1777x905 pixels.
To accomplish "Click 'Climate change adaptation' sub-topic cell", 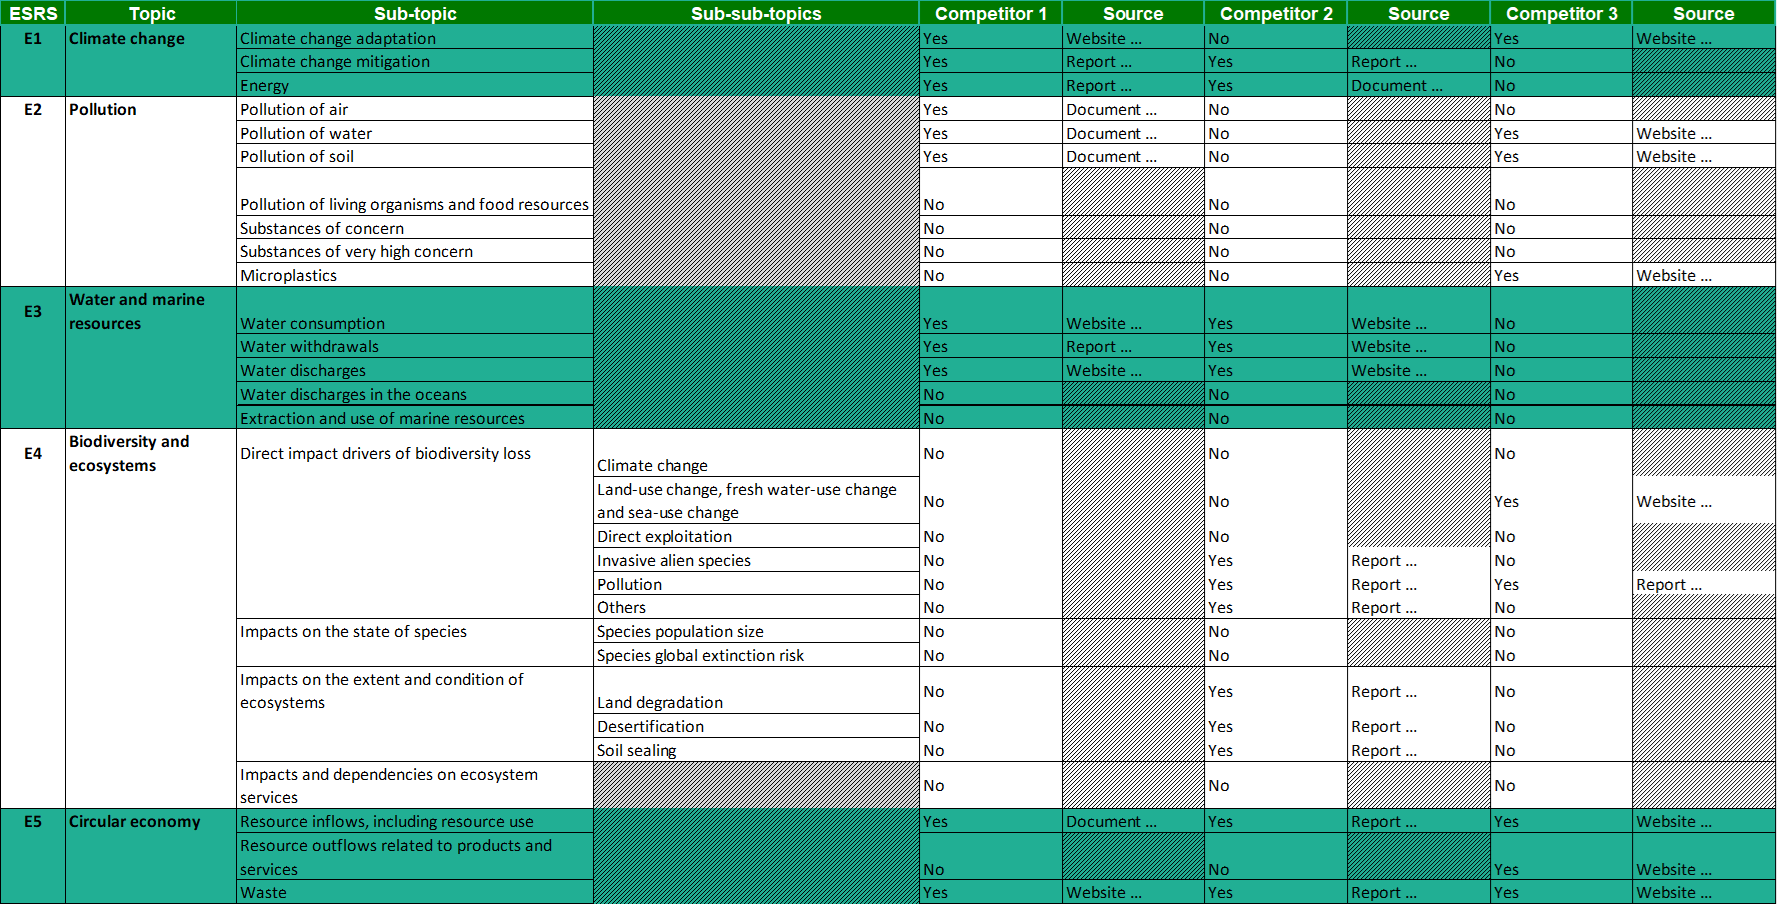I will click(x=415, y=38).
